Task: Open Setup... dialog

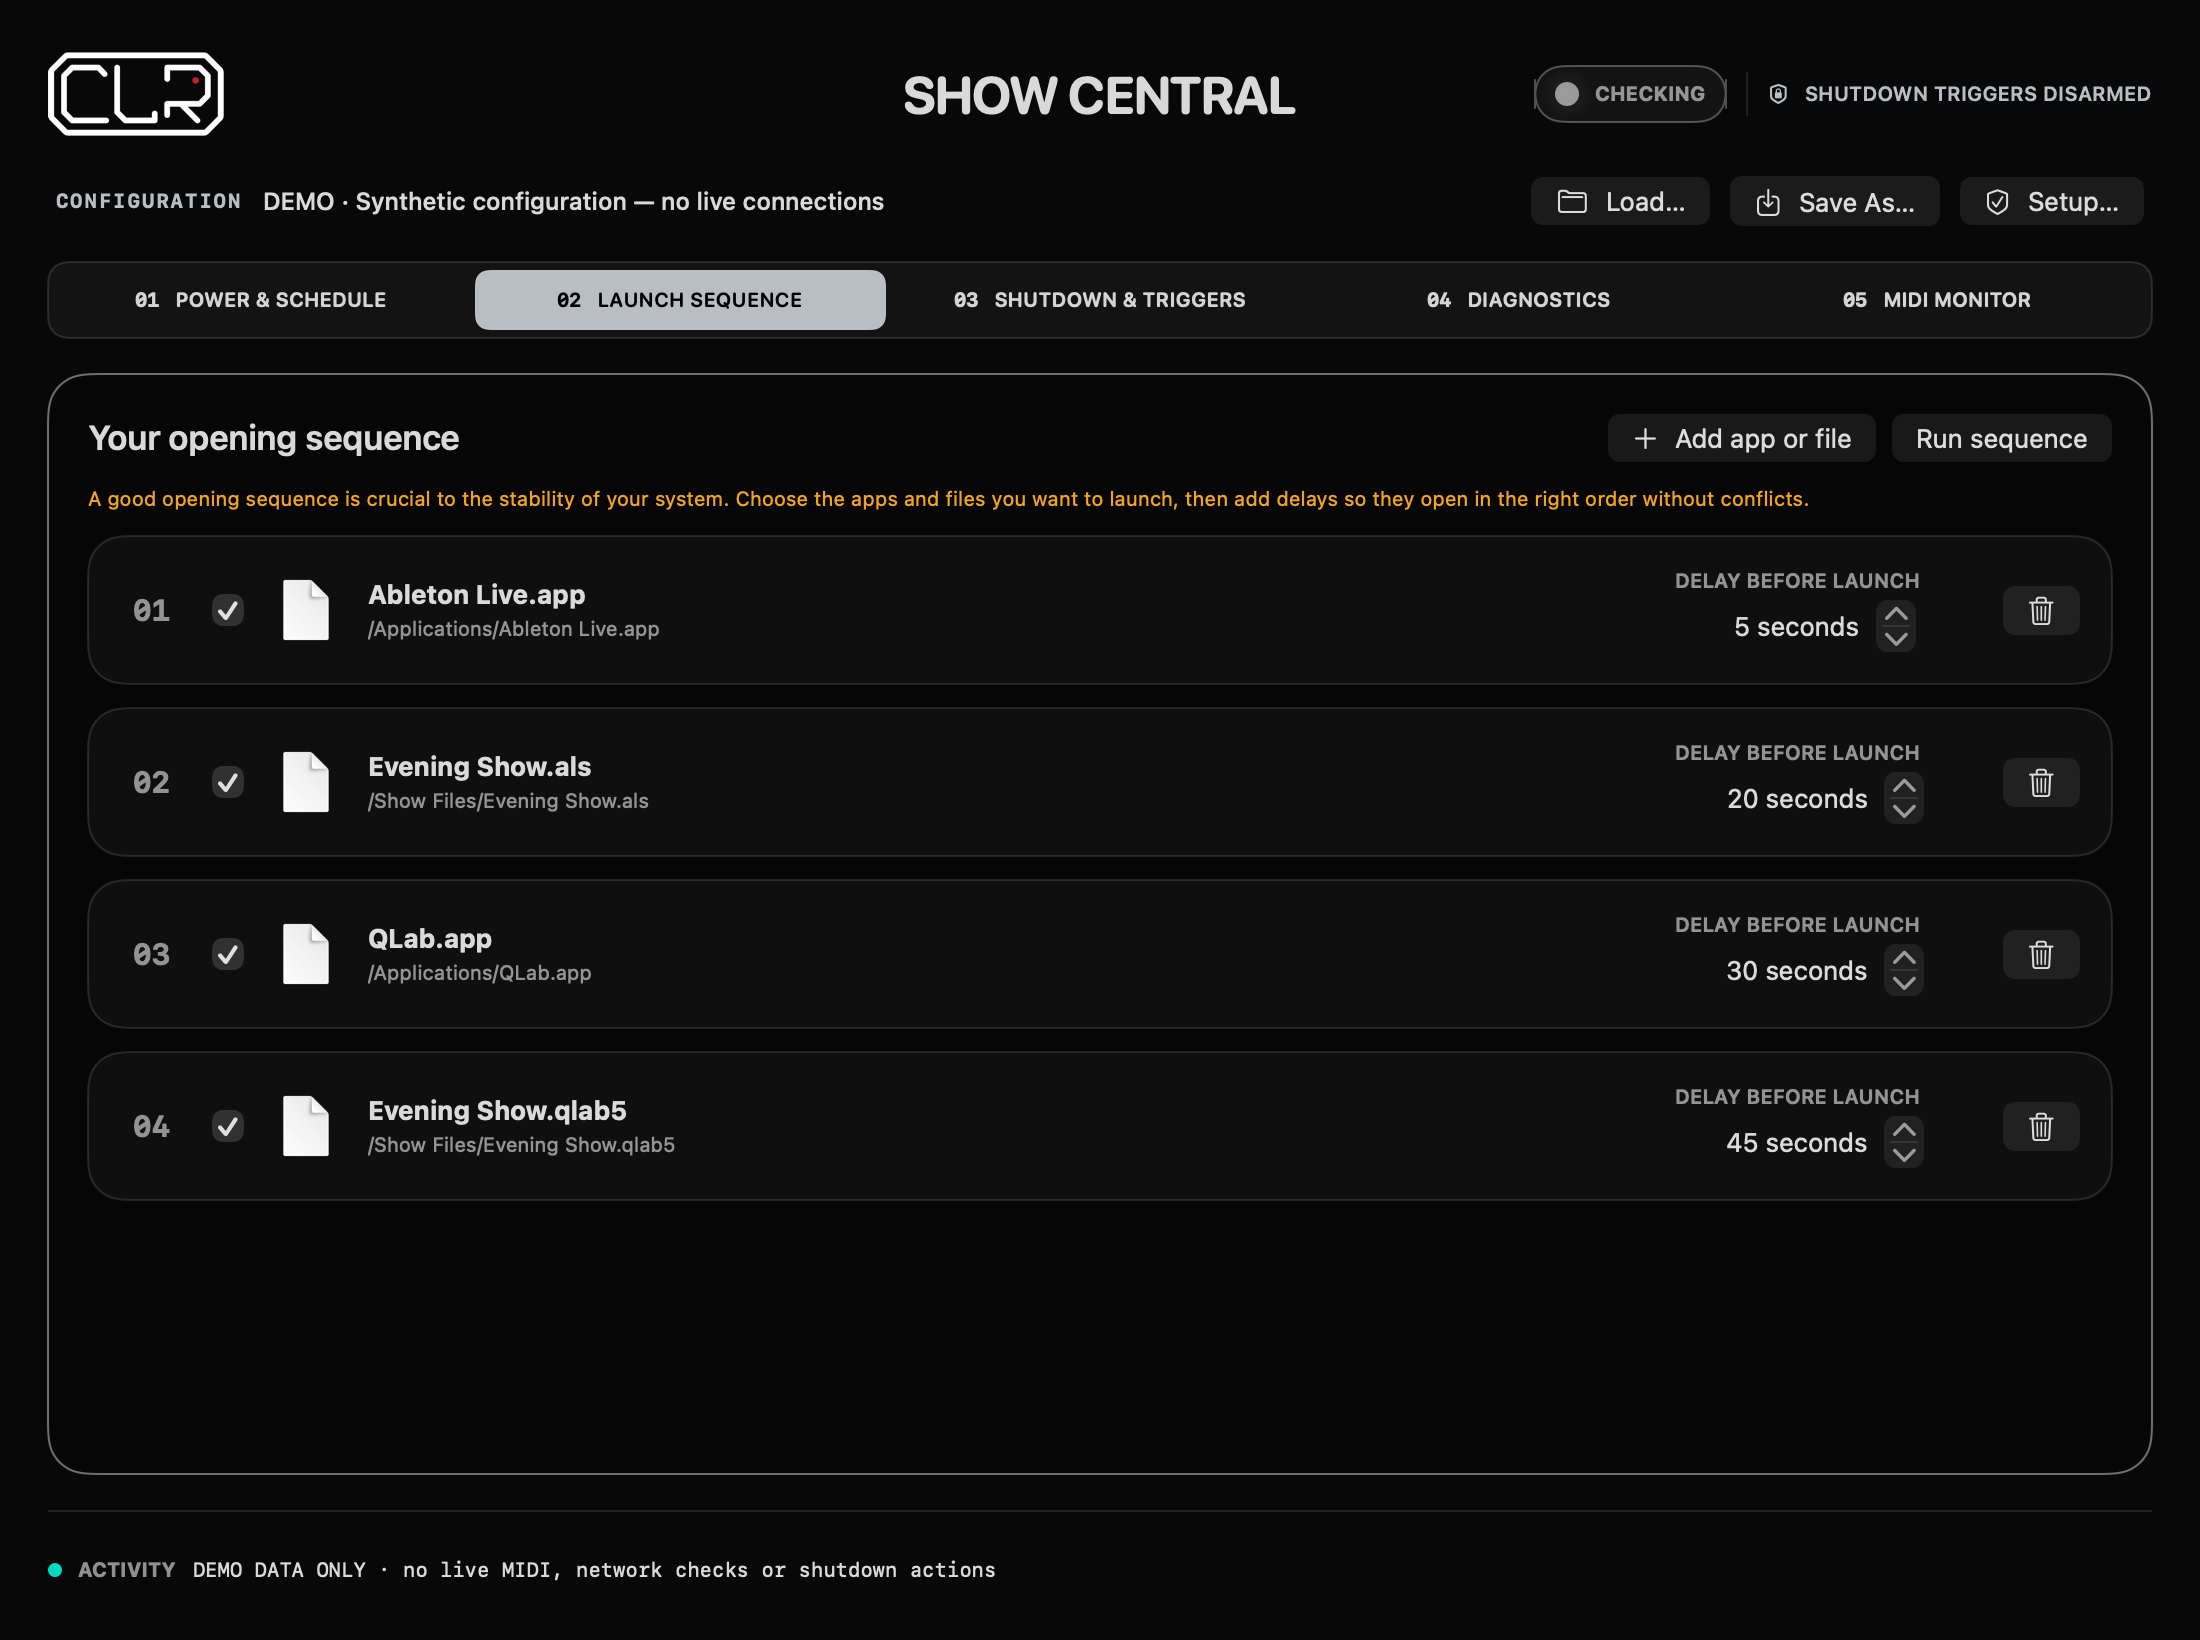Action: pyautogui.click(x=2052, y=202)
